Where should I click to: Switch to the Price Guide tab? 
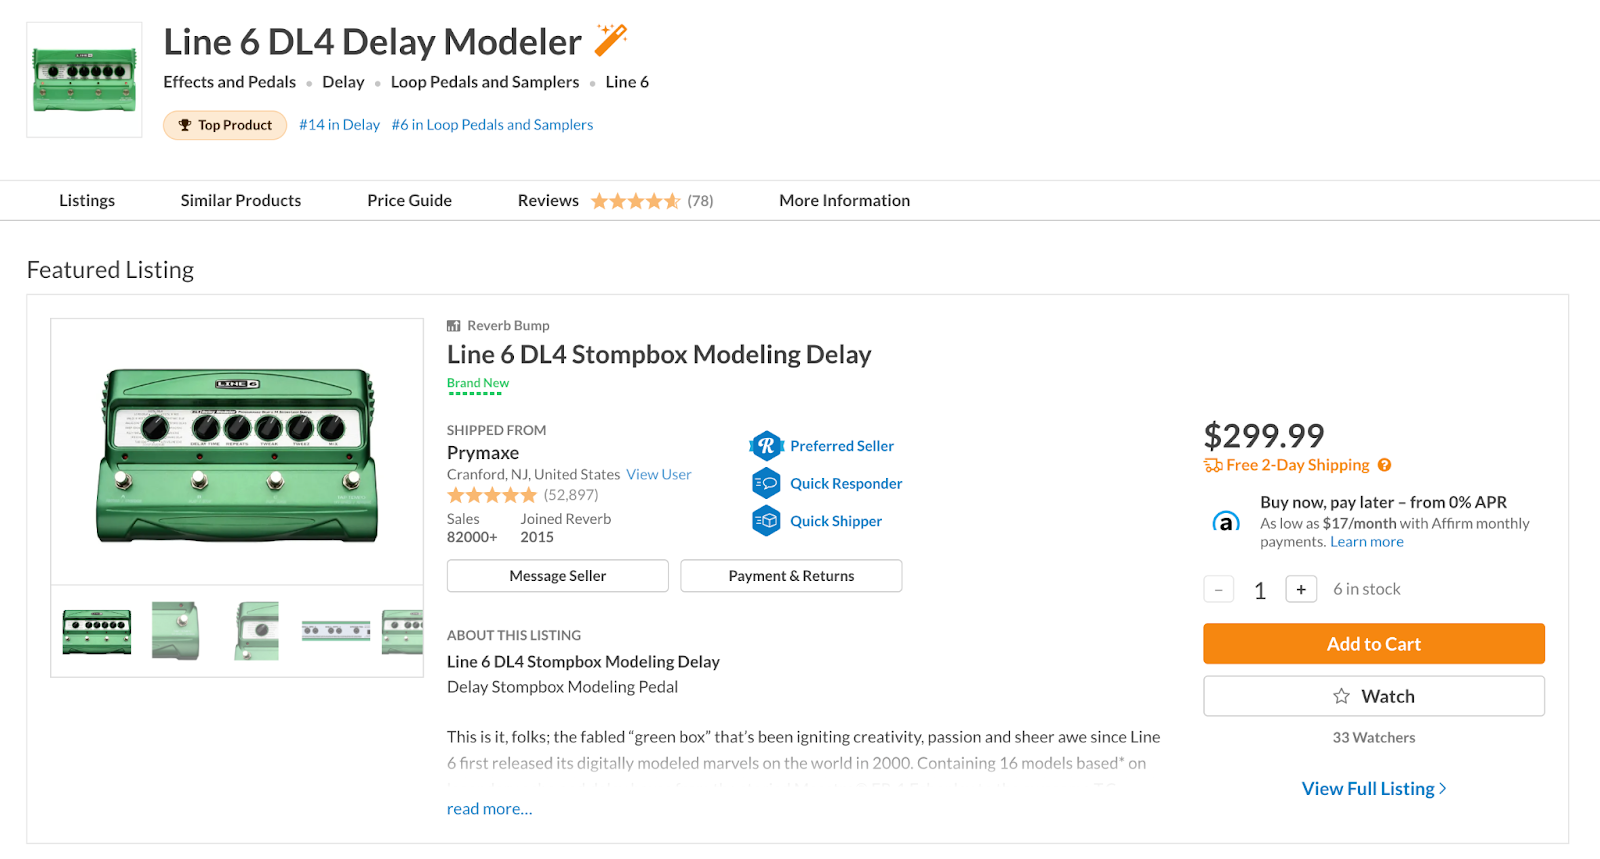pyautogui.click(x=409, y=201)
